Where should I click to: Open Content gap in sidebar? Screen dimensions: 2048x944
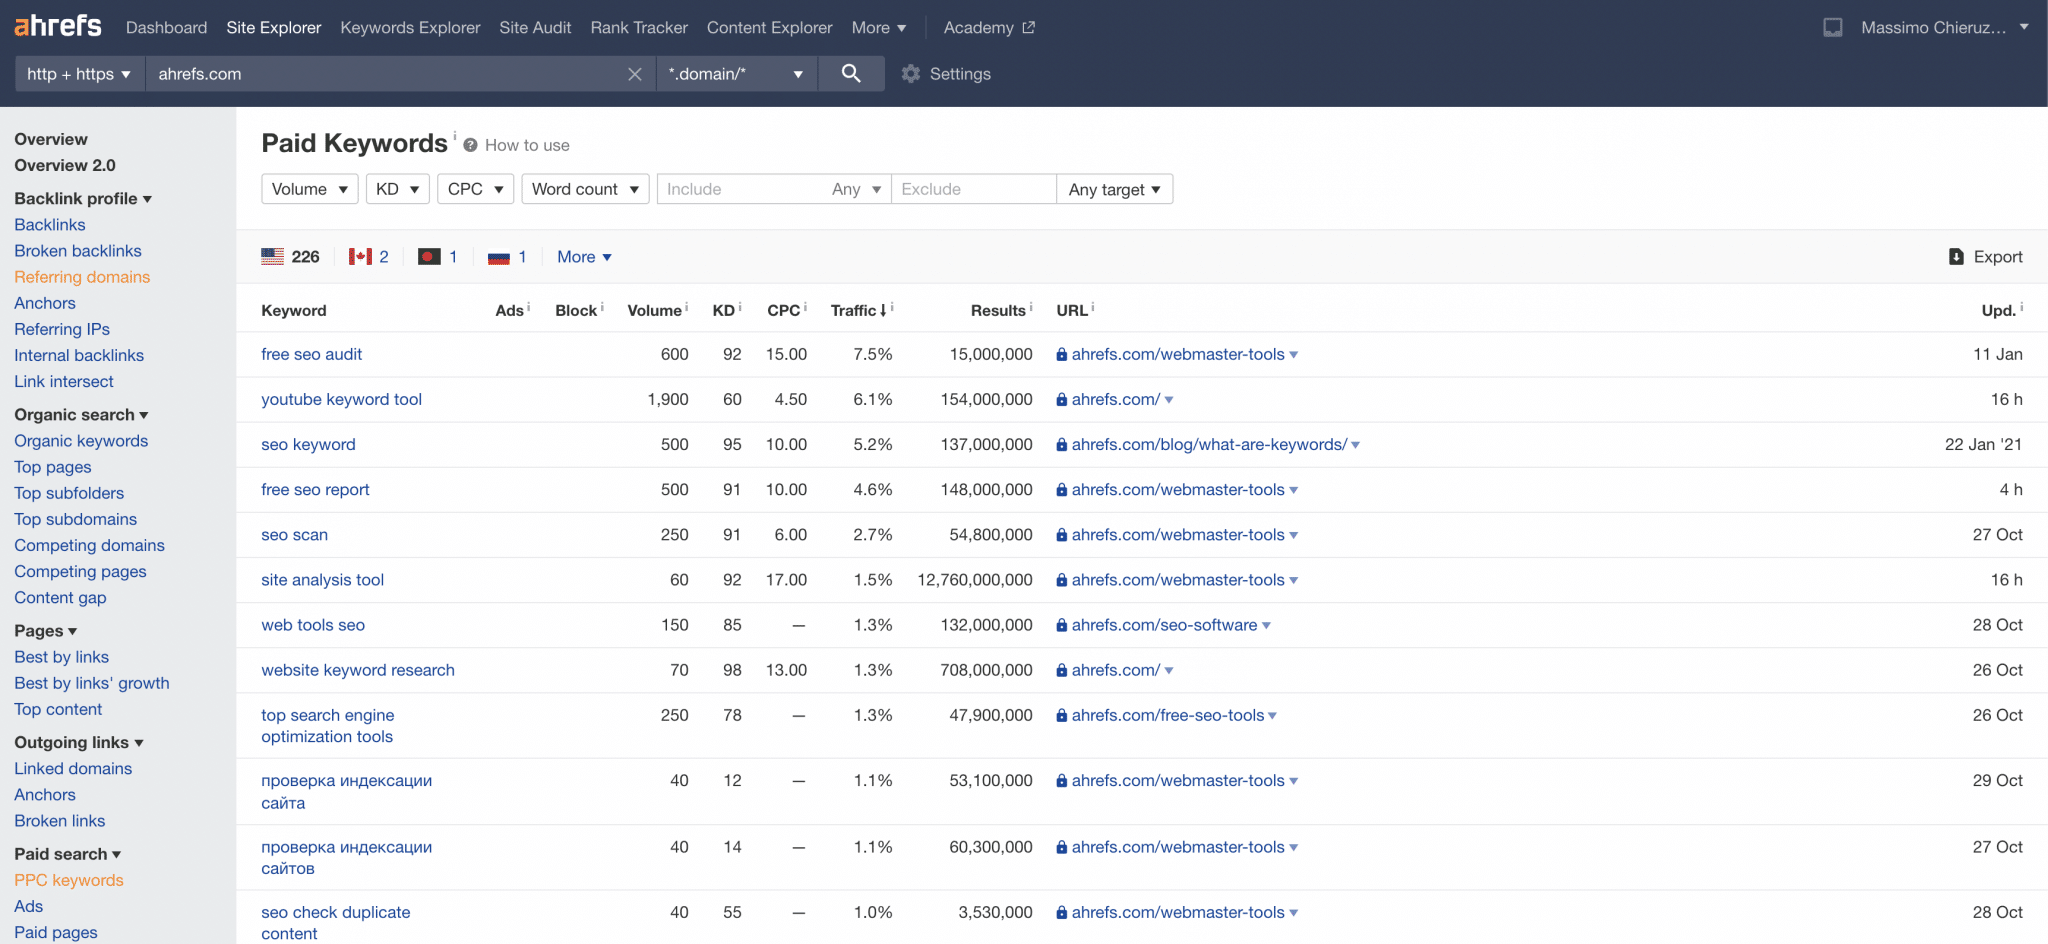click(60, 597)
